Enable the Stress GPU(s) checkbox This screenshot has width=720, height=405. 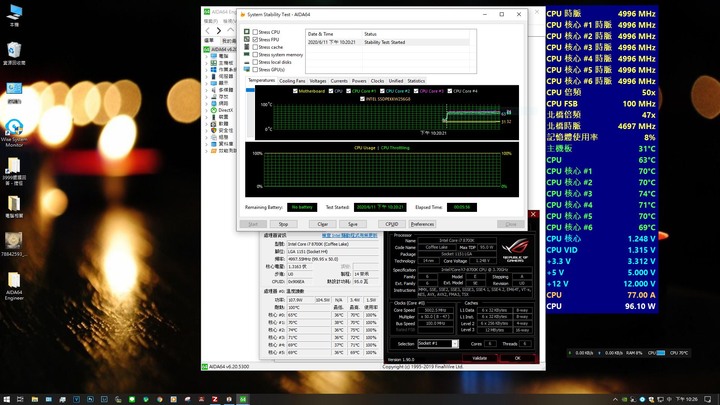tap(255, 69)
